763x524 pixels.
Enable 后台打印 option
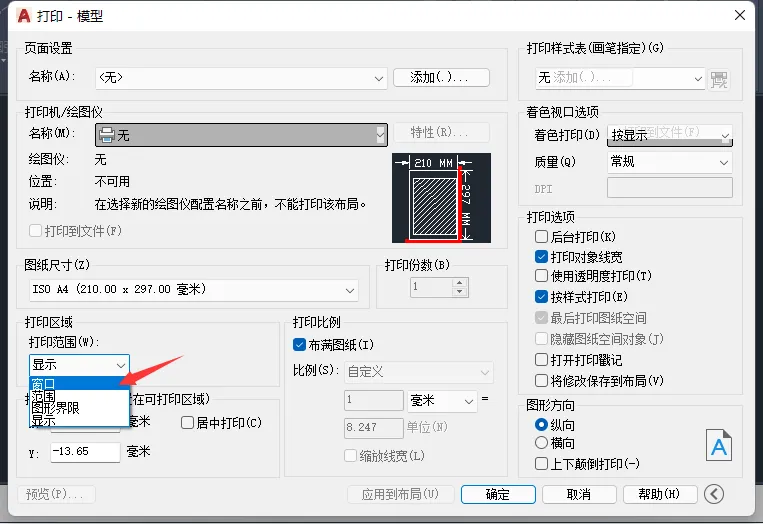pyautogui.click(x=541, y=237)
